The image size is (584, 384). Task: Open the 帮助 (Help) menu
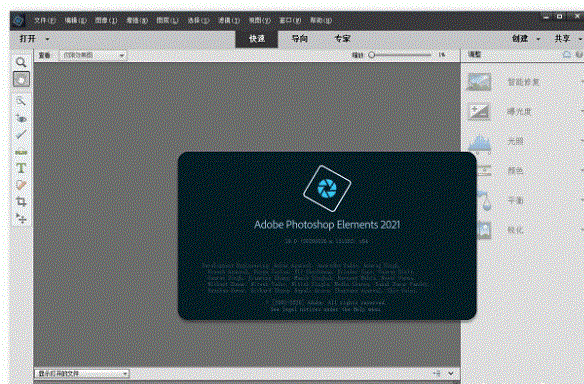(x=321, y=20)
